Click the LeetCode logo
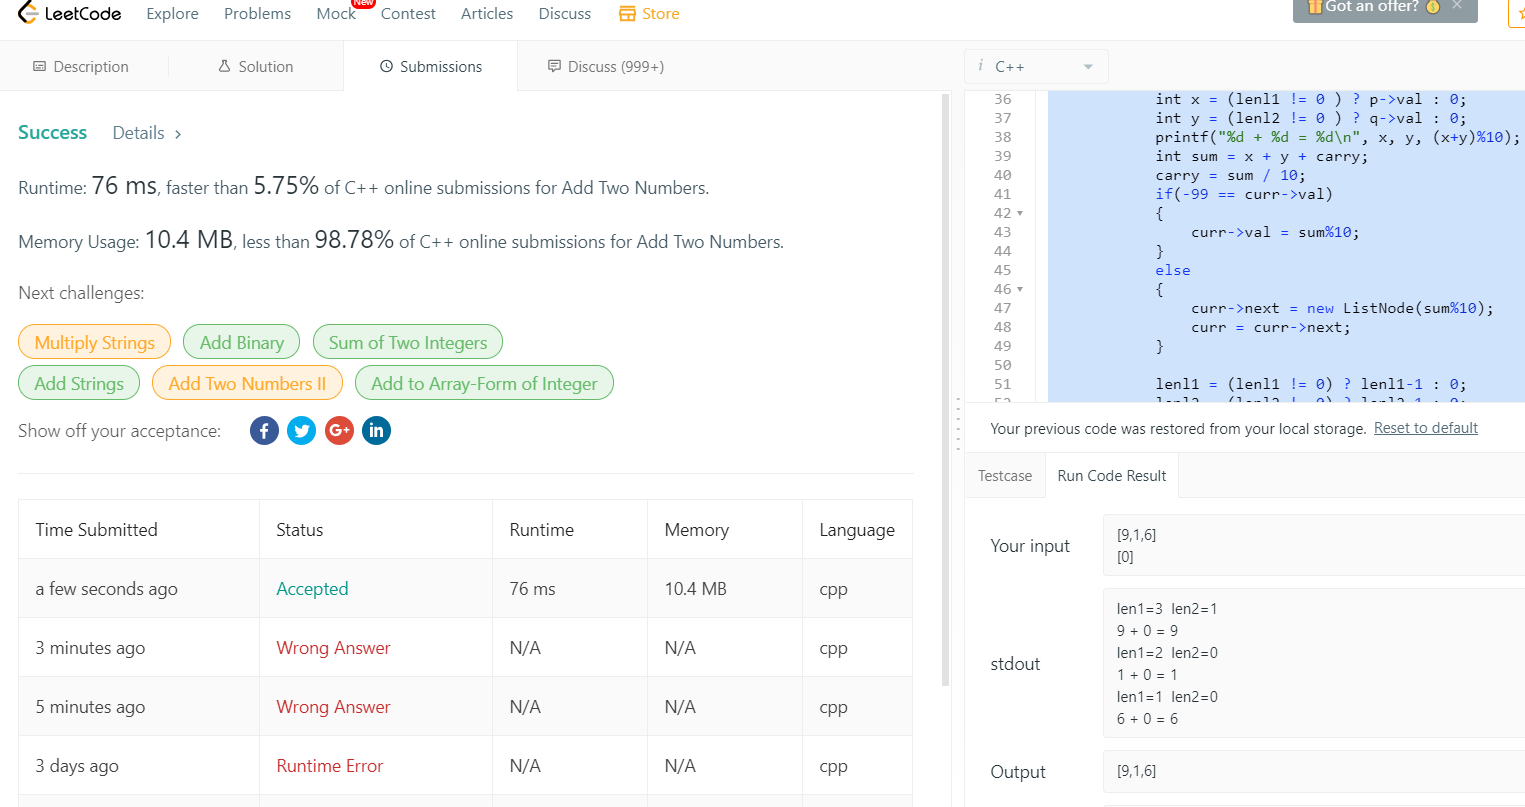1525x807 pixels. pos(69,13)
